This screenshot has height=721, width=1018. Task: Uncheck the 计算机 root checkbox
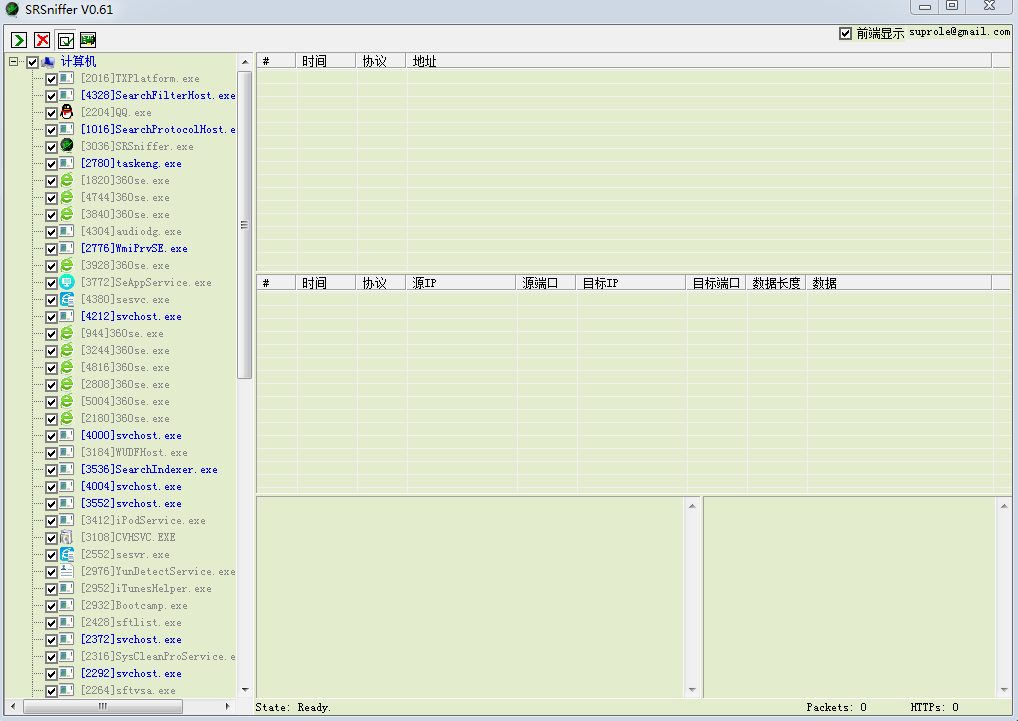(32, 62)
